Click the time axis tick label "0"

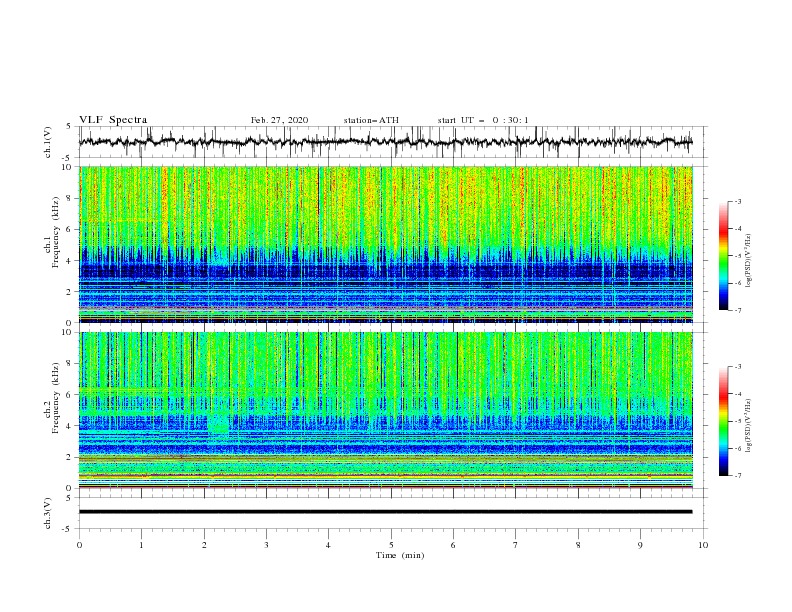pos(79,545)
